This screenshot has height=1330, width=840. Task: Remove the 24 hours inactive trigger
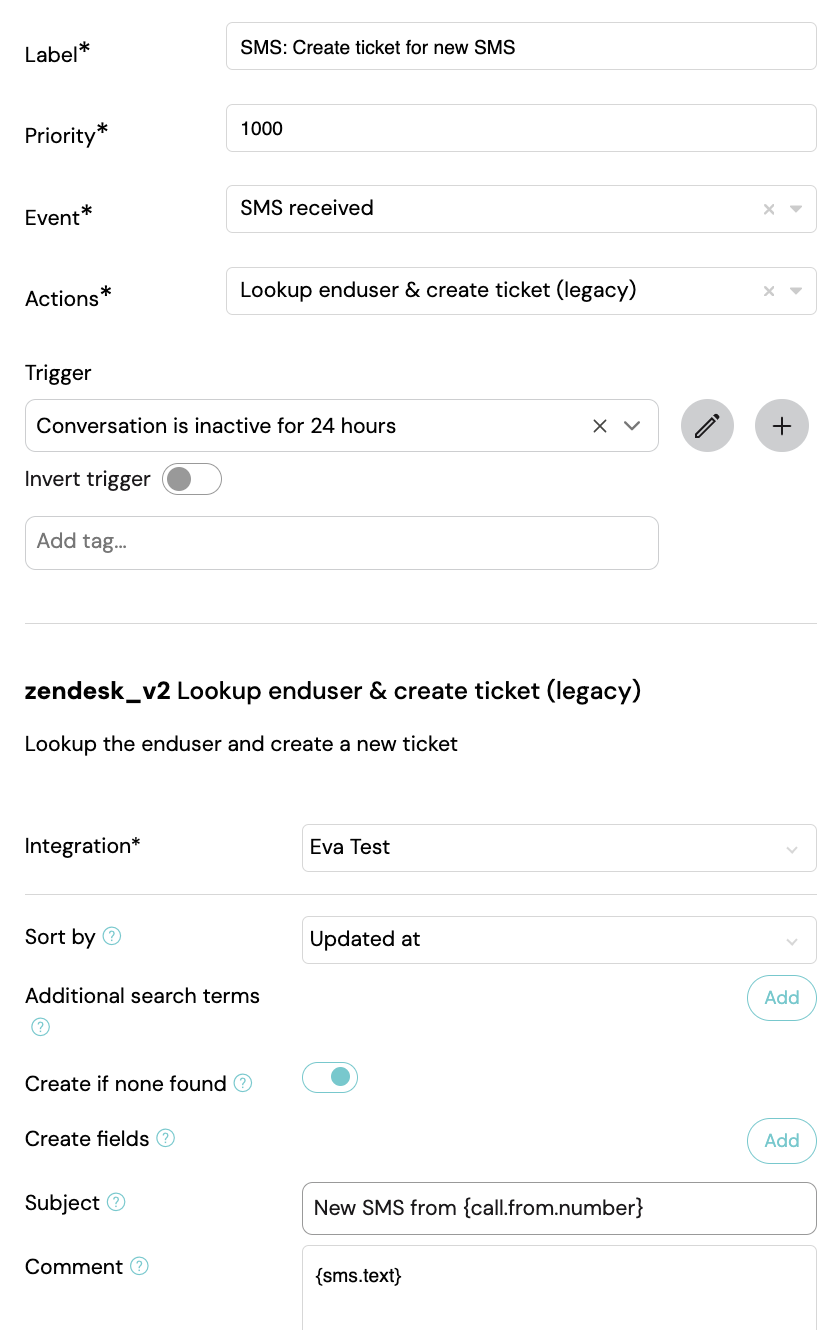tap(600, 426)
